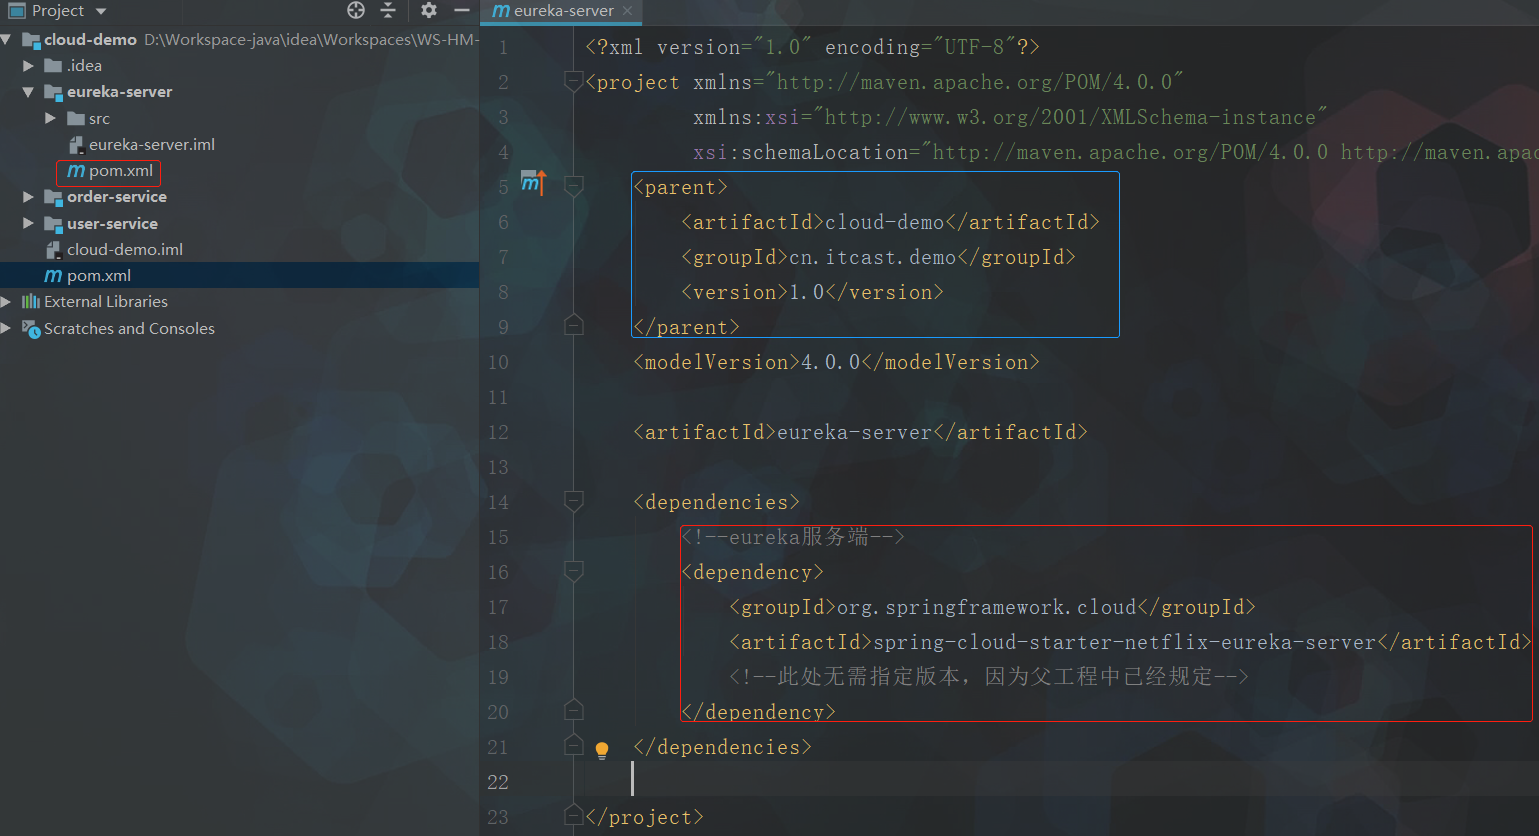Click the collapse all icon in Project panel
The image size is (1539, 836).
(388, 10)
